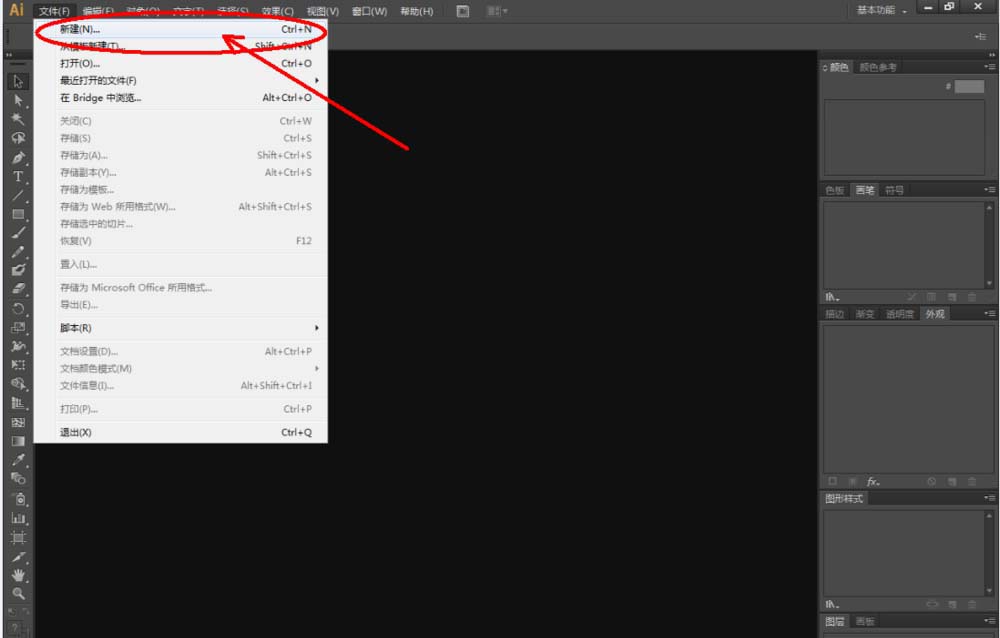The width and height of the screenshot is (1000, 638).
Task: Select the Slice tool
Action: [18, 557]
